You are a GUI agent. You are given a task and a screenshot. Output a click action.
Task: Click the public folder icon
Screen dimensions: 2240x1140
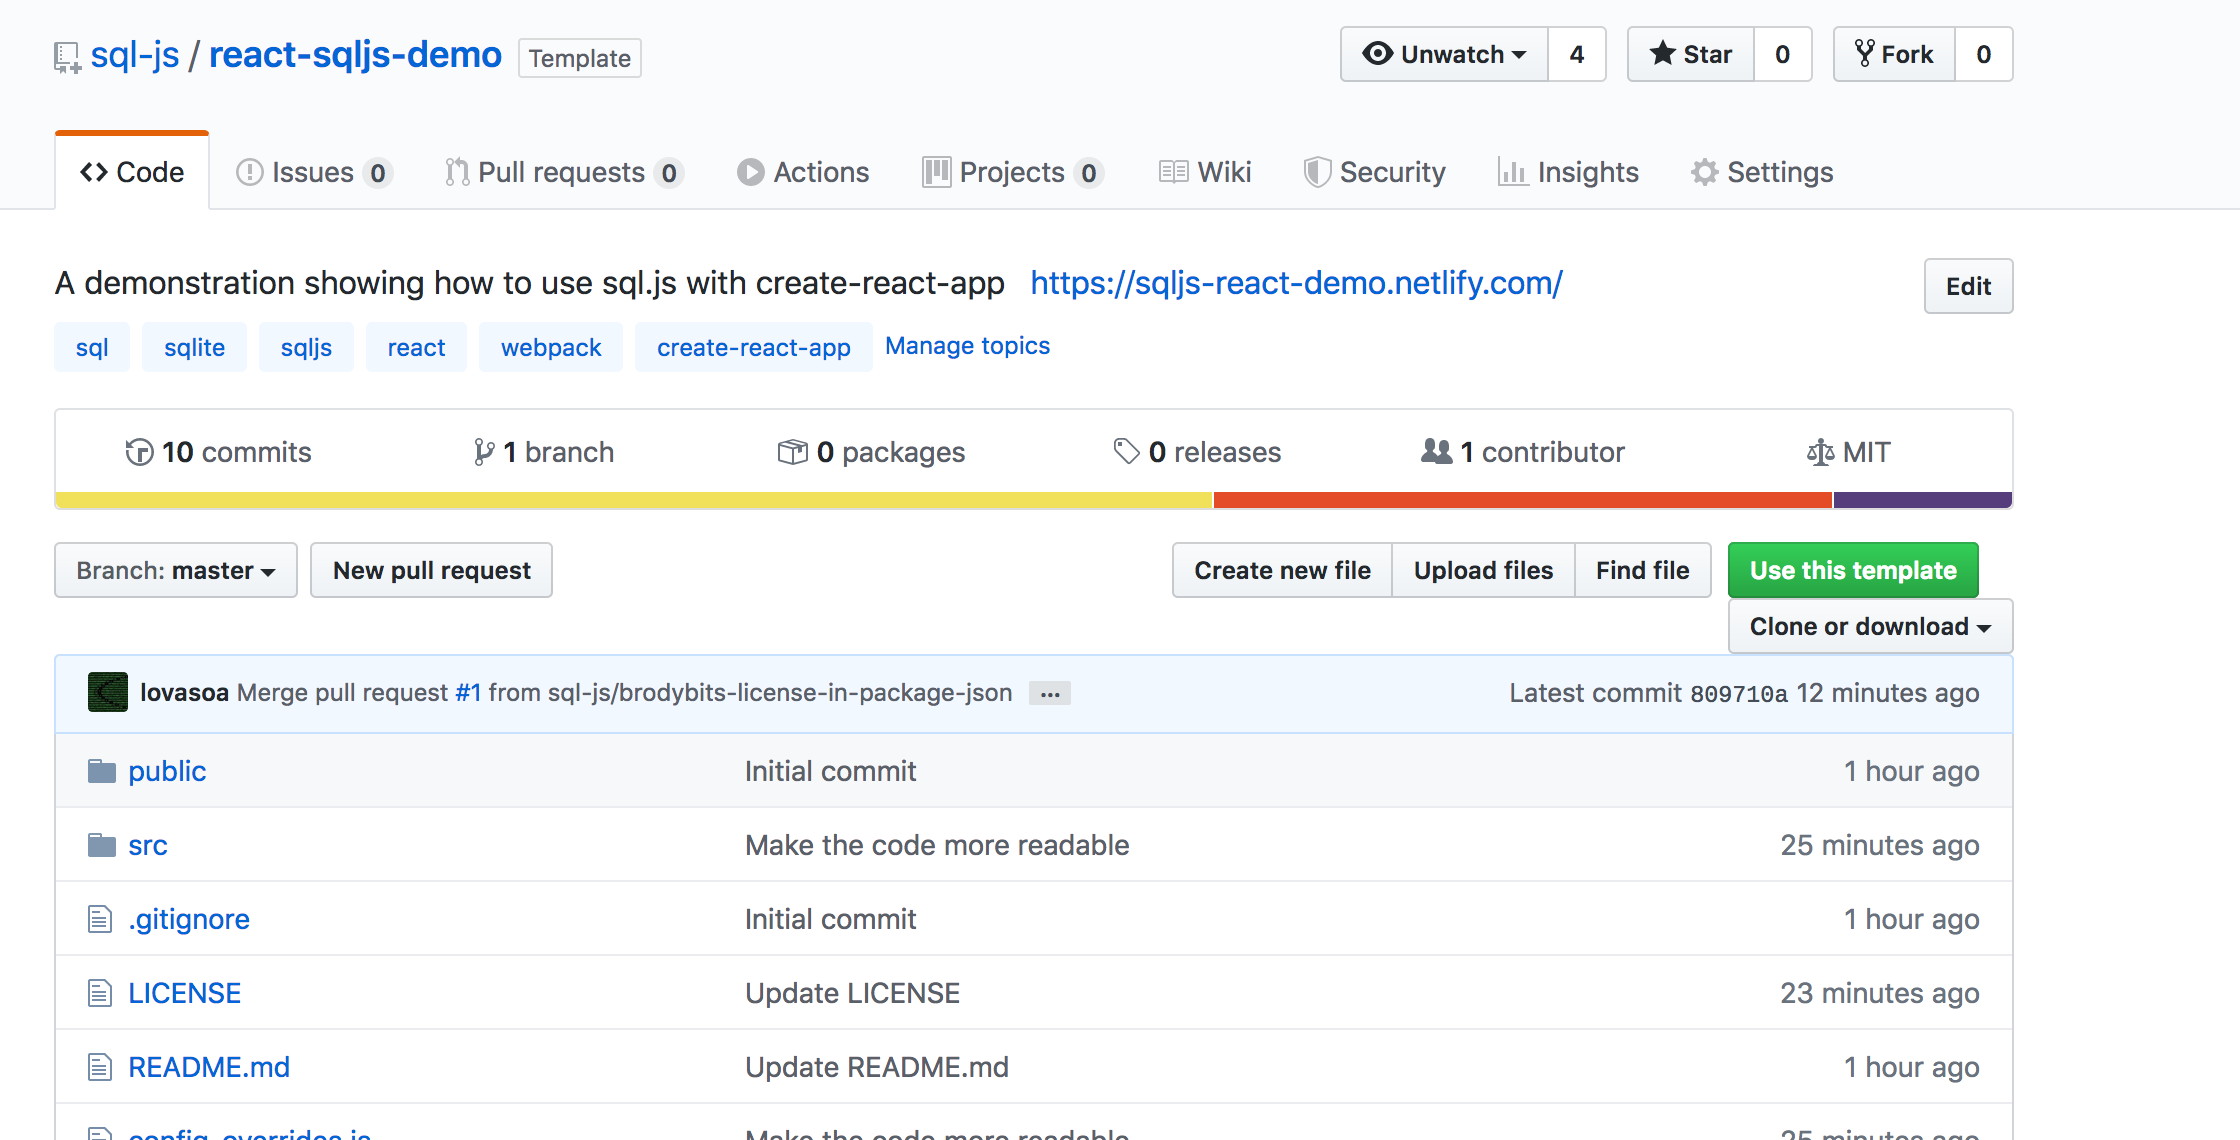pyautogui.click(x=101, y=771)
